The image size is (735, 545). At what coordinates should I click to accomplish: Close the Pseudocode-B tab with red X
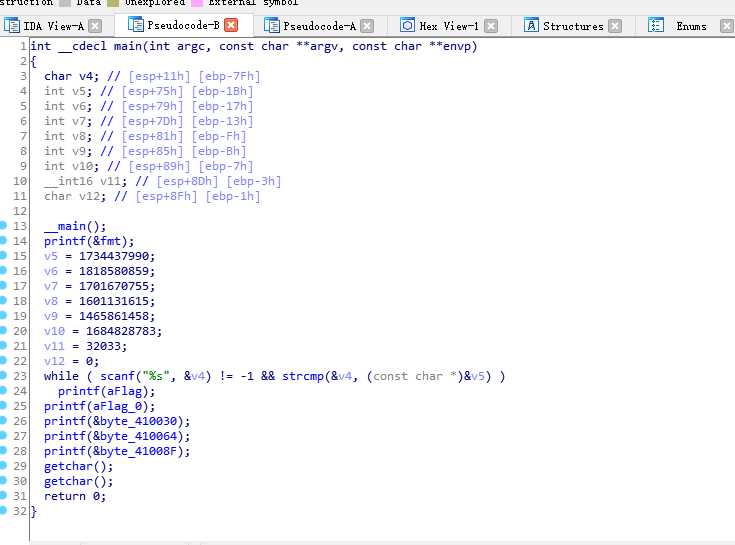[x=231, y=25]
